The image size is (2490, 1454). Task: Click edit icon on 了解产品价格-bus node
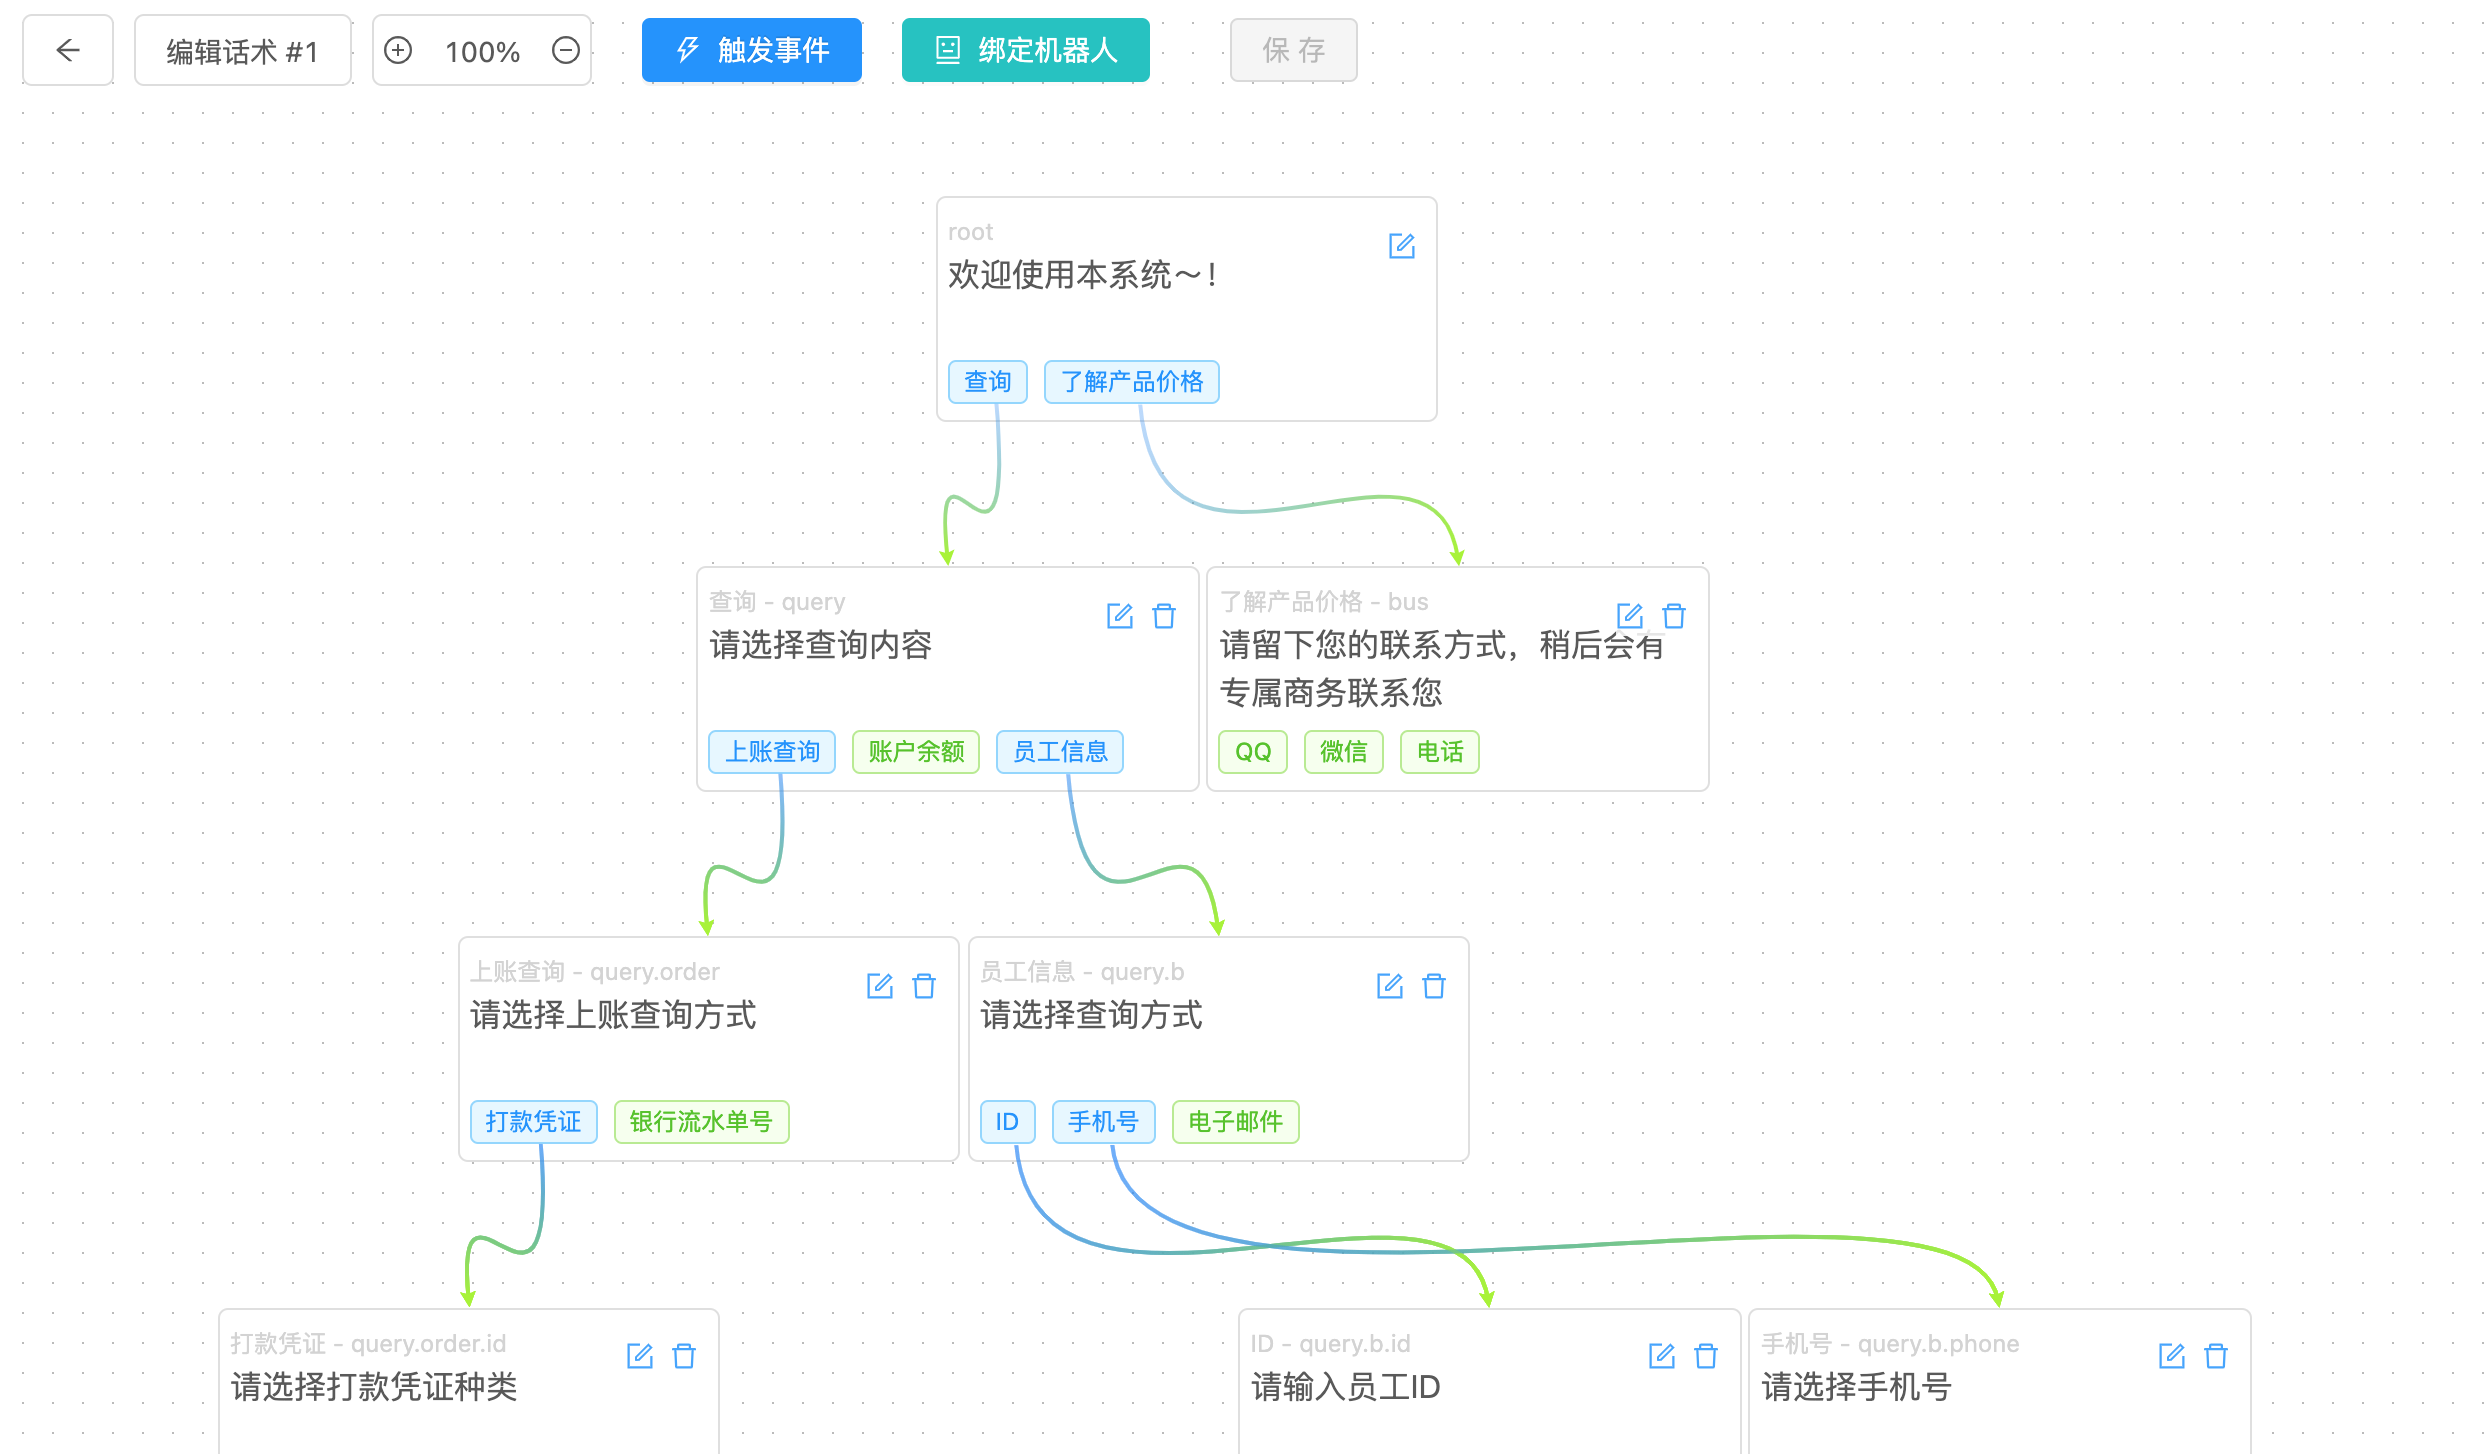1628,614
